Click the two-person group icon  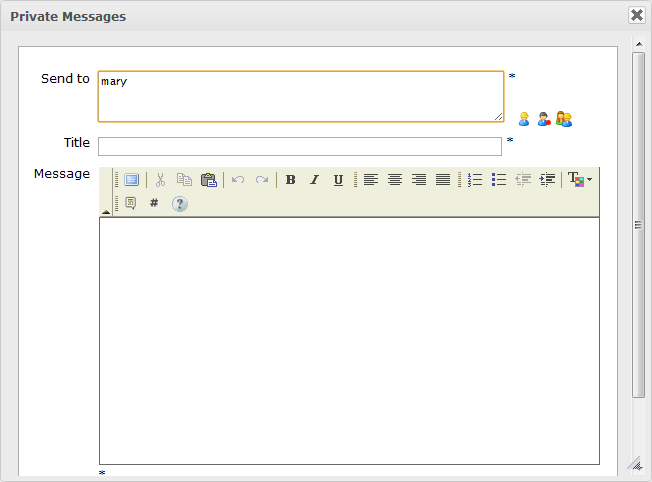point(564,119)
